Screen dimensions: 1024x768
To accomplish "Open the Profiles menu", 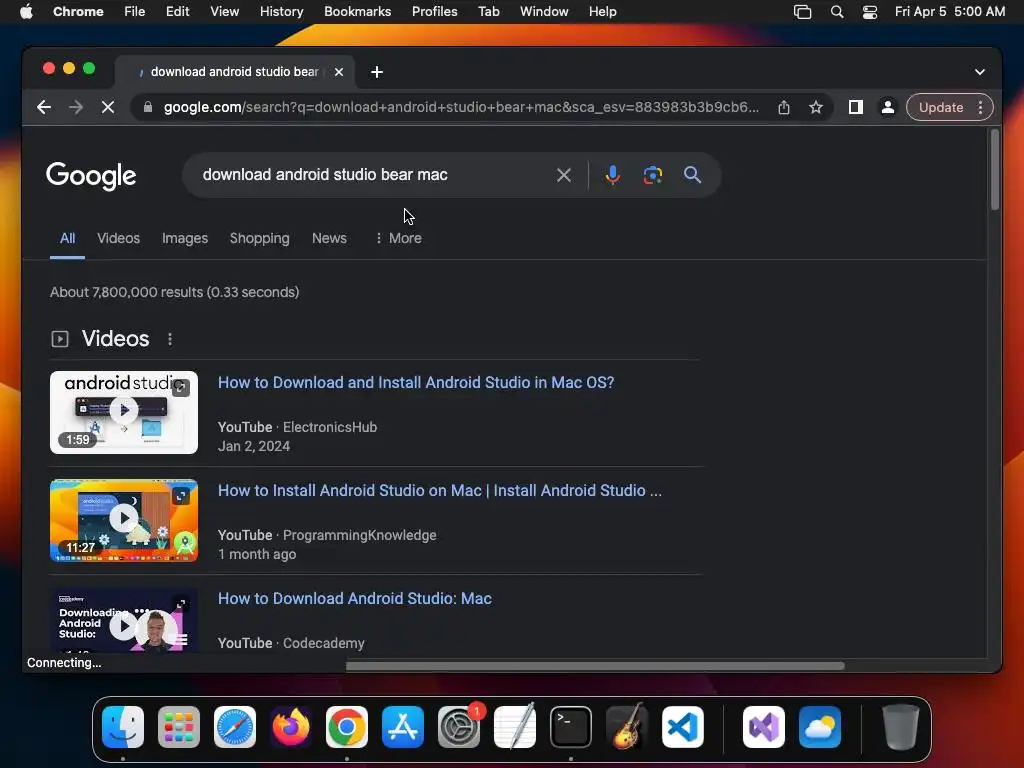I will tap(434, 12).
